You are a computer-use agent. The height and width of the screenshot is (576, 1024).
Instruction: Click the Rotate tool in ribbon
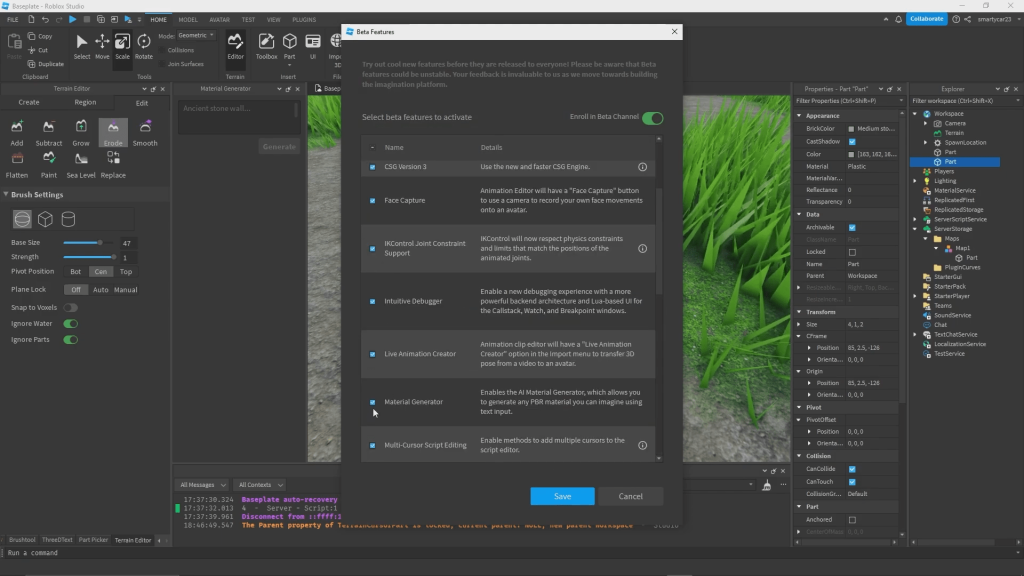pos(144,46)
